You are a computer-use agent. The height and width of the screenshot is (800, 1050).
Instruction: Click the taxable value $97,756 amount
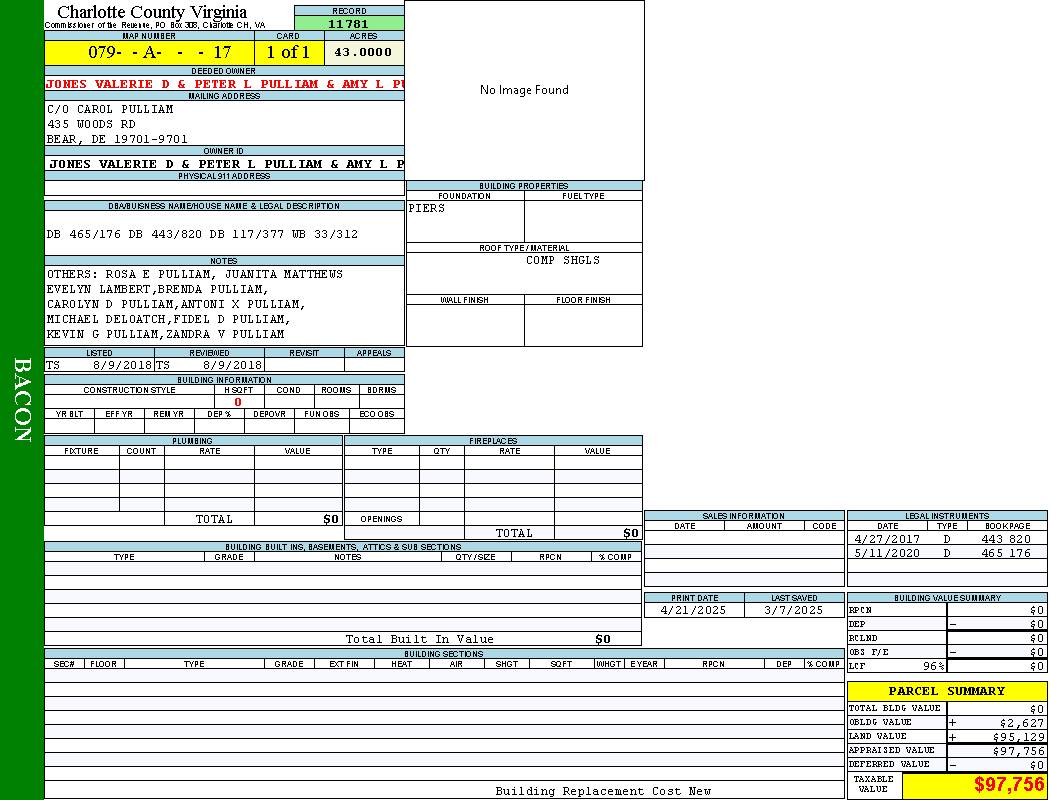1008,786
